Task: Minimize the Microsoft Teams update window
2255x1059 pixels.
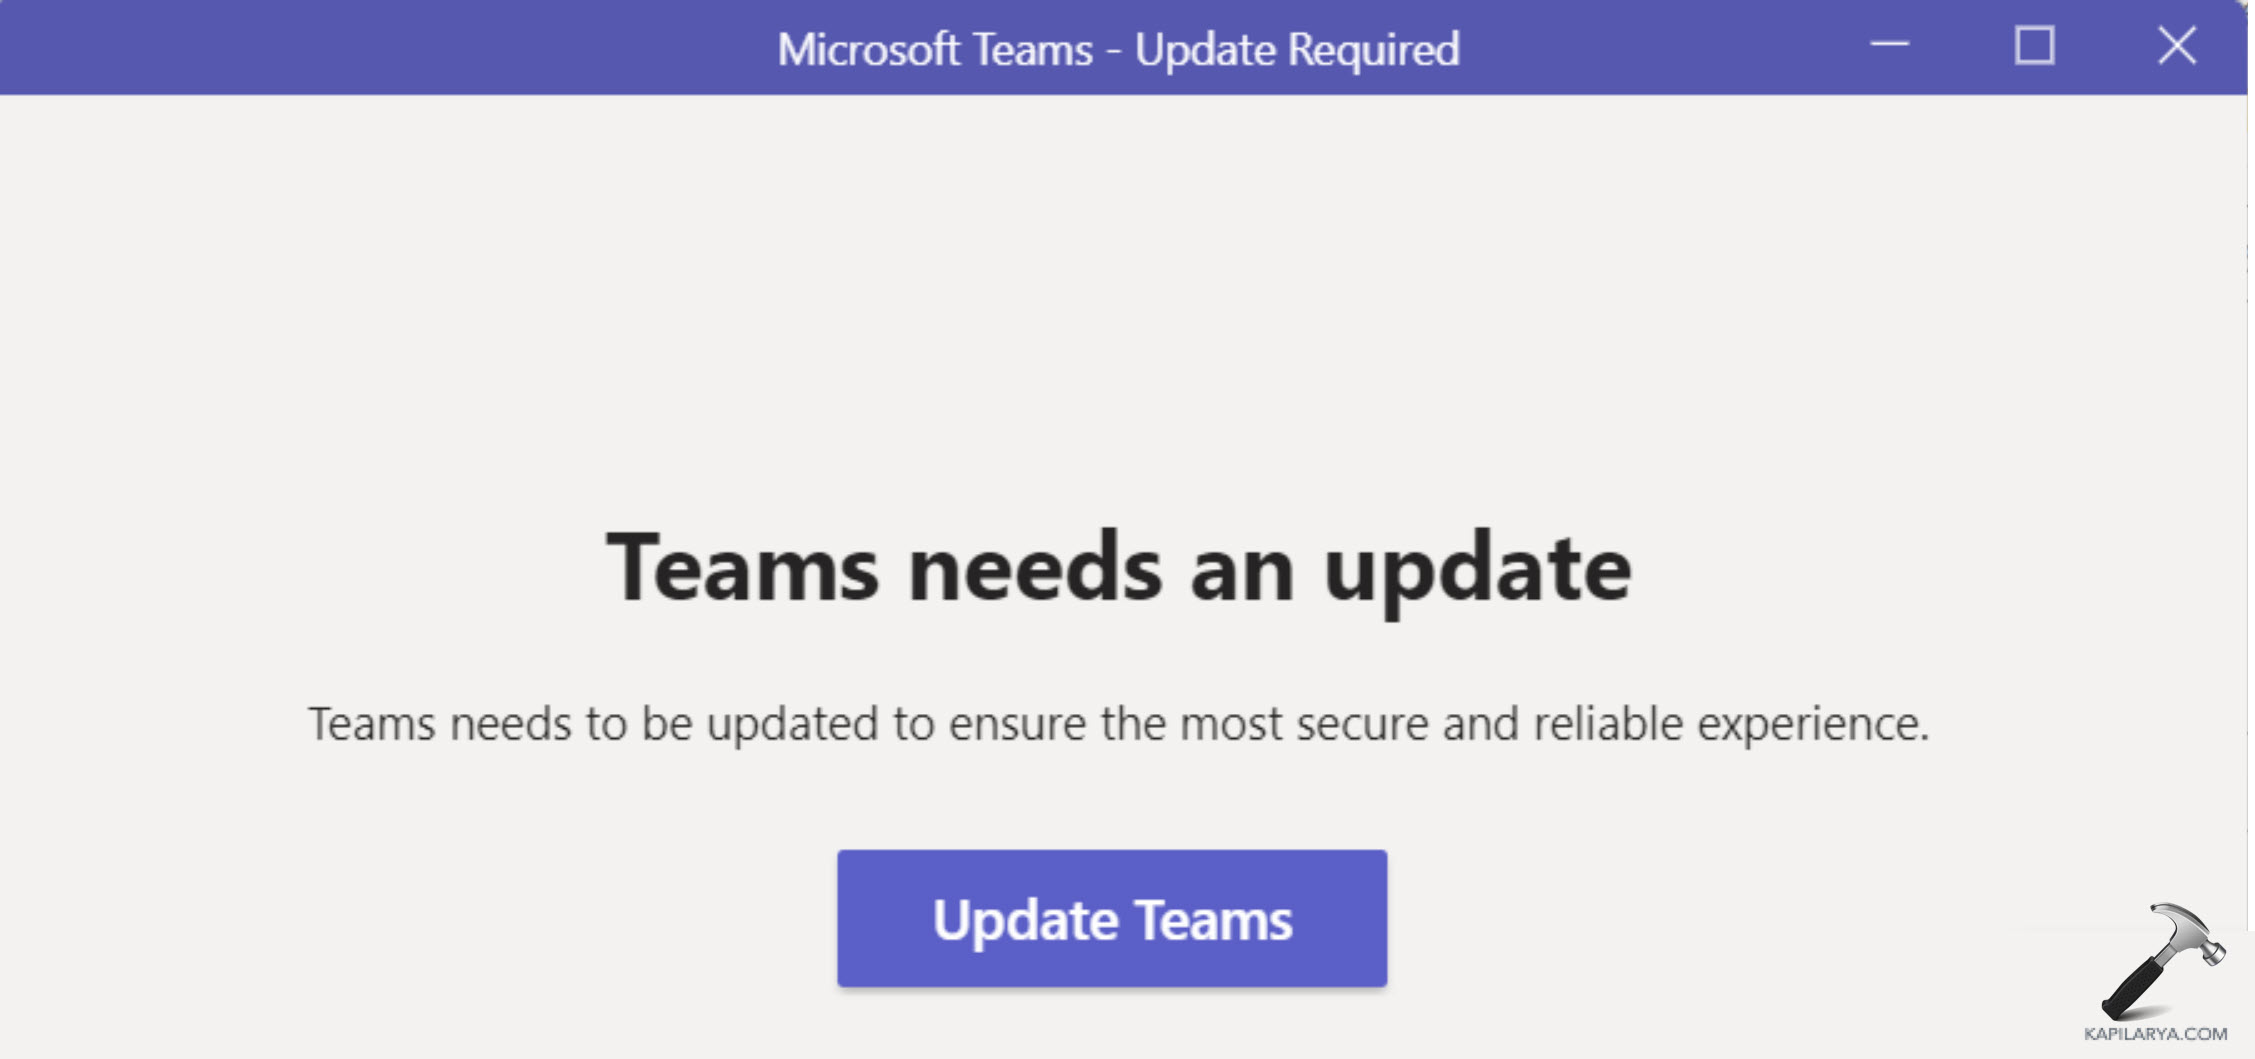Action: click(x=1890, y=46)
